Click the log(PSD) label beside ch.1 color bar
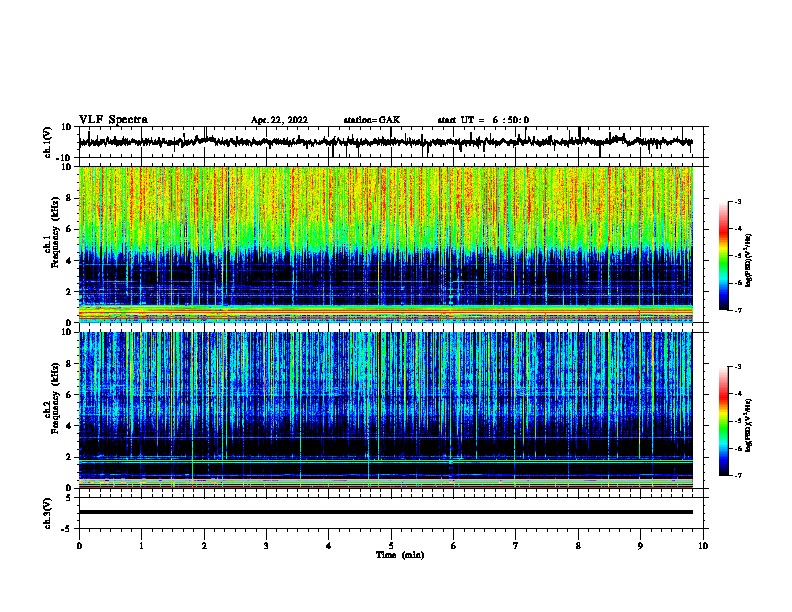792x612 pixels. point(748,261)
